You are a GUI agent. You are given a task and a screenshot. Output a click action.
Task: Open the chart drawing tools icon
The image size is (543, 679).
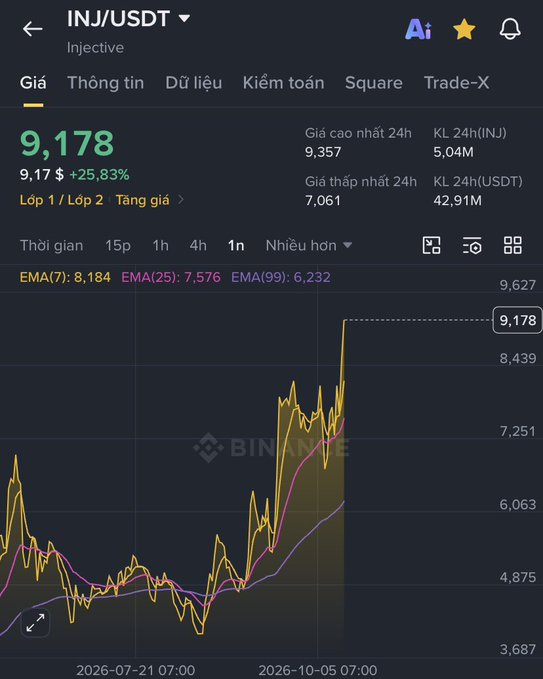tap(431, 245)
